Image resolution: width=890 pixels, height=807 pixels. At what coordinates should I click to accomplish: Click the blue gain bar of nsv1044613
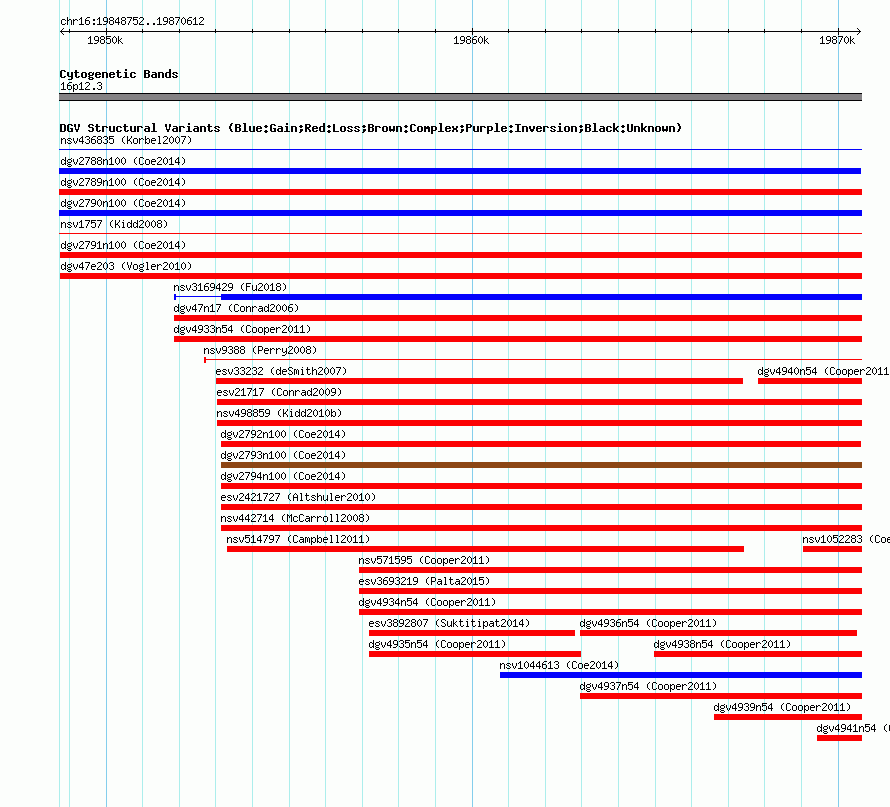pyautogui.click(x=681, y=675)
